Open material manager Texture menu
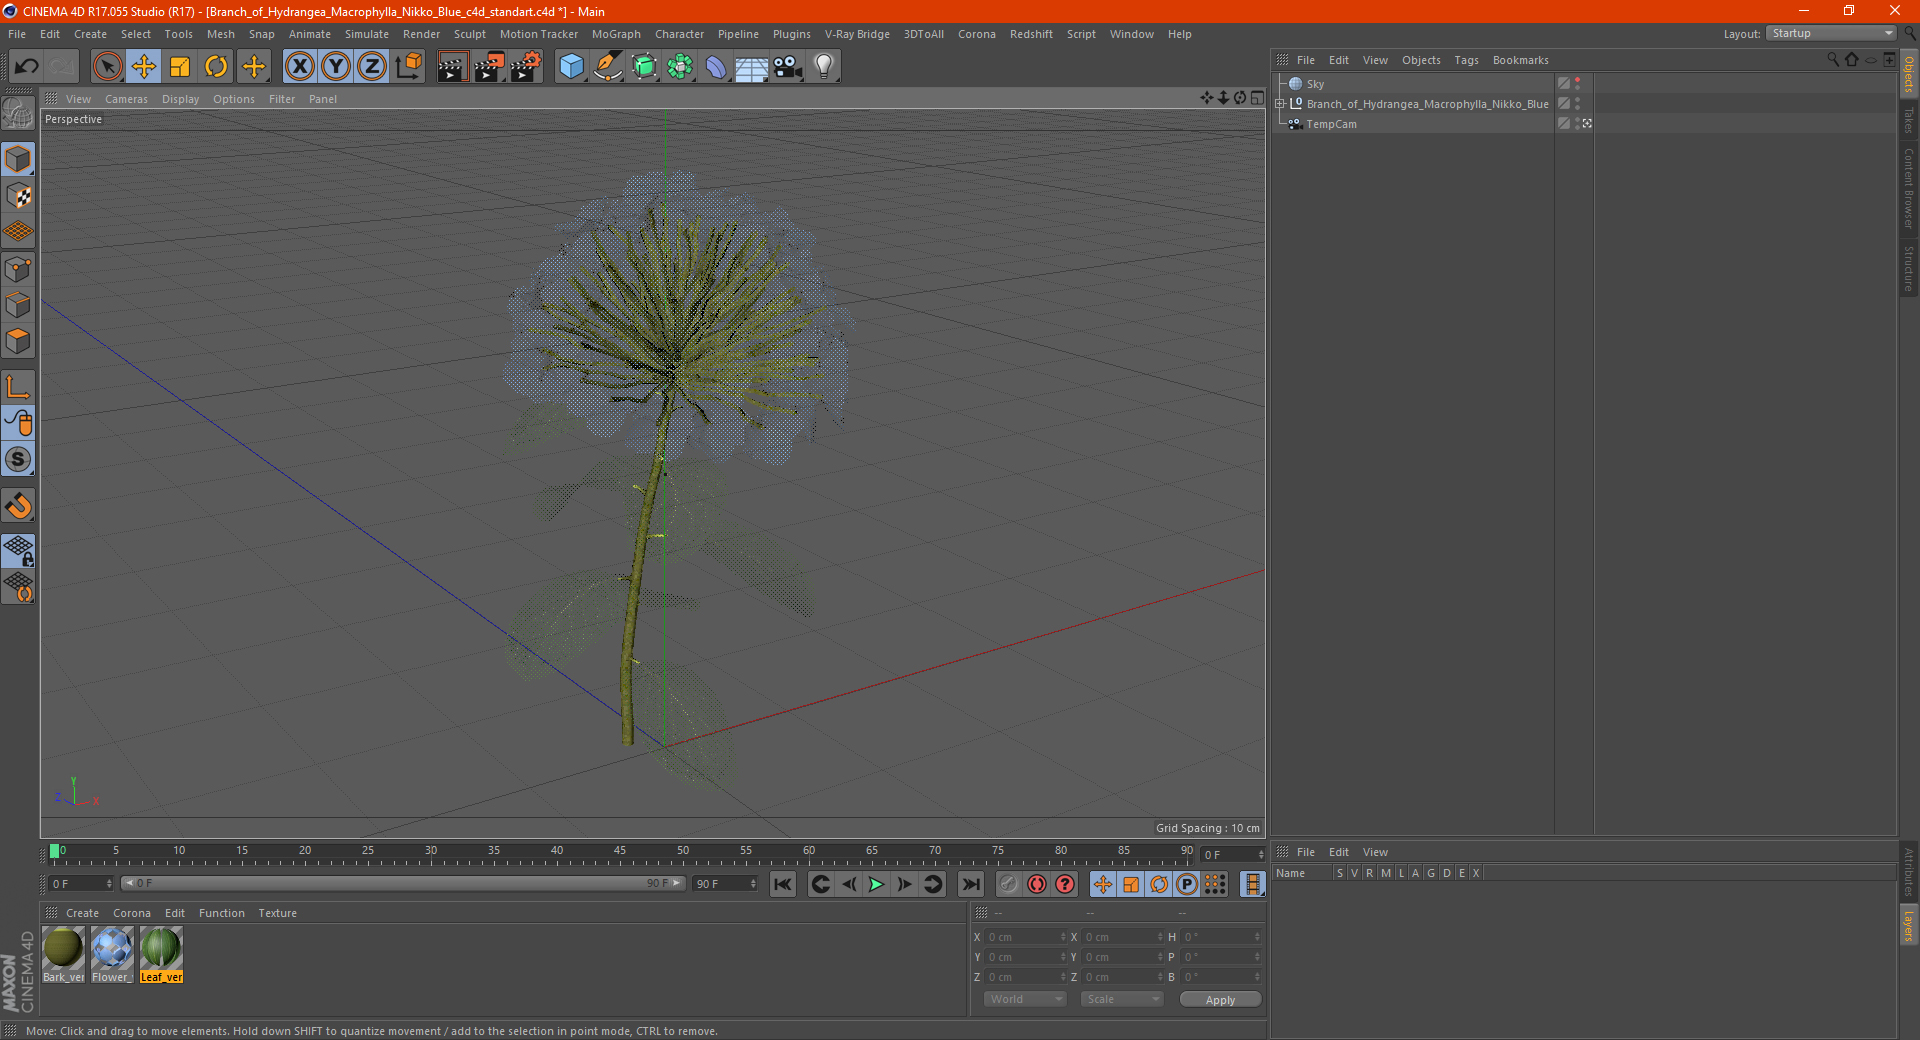1920x1040 pixels. pyautogui.click(x=277, y=913)
